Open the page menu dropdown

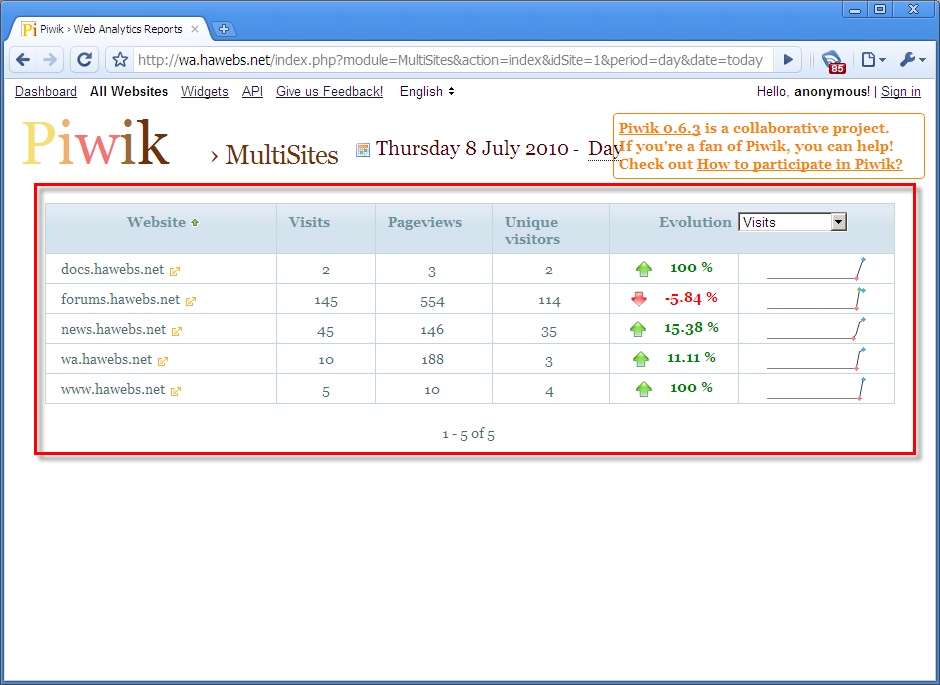872,60
